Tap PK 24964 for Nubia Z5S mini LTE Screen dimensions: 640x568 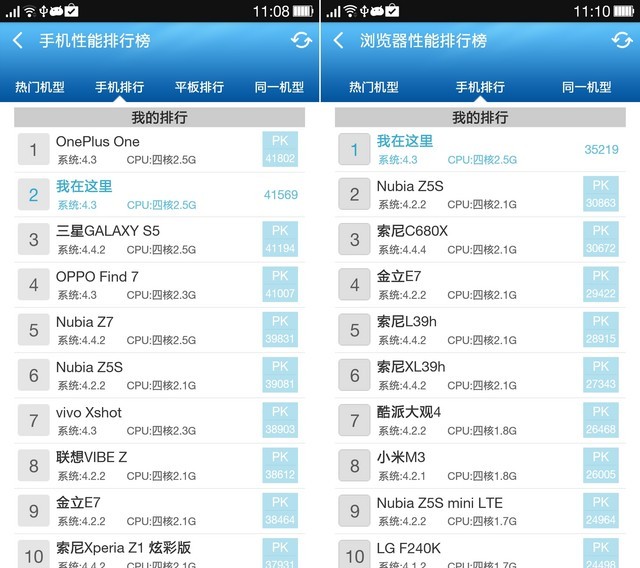tap(601, 511)
